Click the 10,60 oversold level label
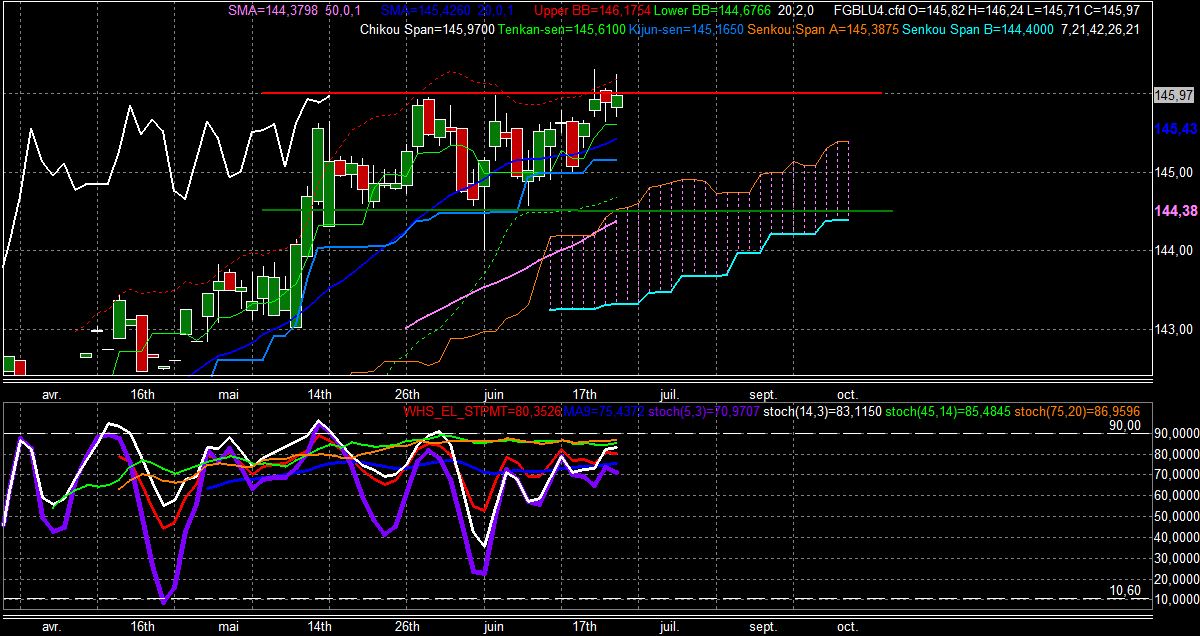Image resolution: width=1200 pixels, height=636 pixels. click(x=1124, y=591)
